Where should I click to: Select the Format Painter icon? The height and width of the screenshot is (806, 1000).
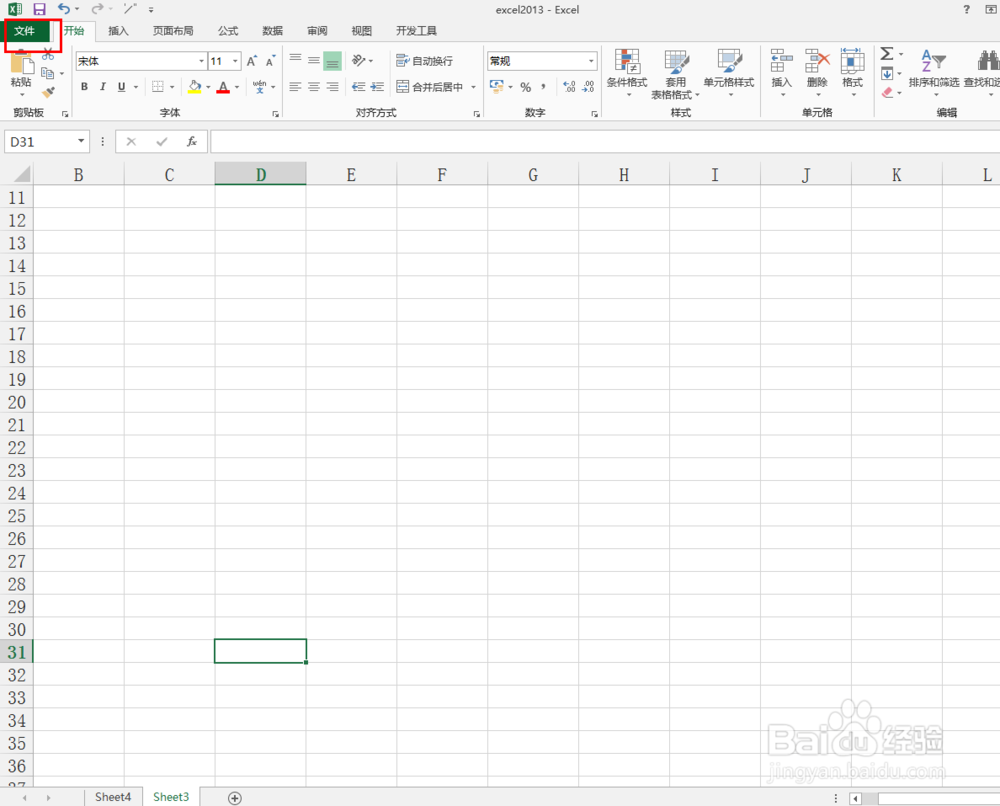tap(47, 93)
